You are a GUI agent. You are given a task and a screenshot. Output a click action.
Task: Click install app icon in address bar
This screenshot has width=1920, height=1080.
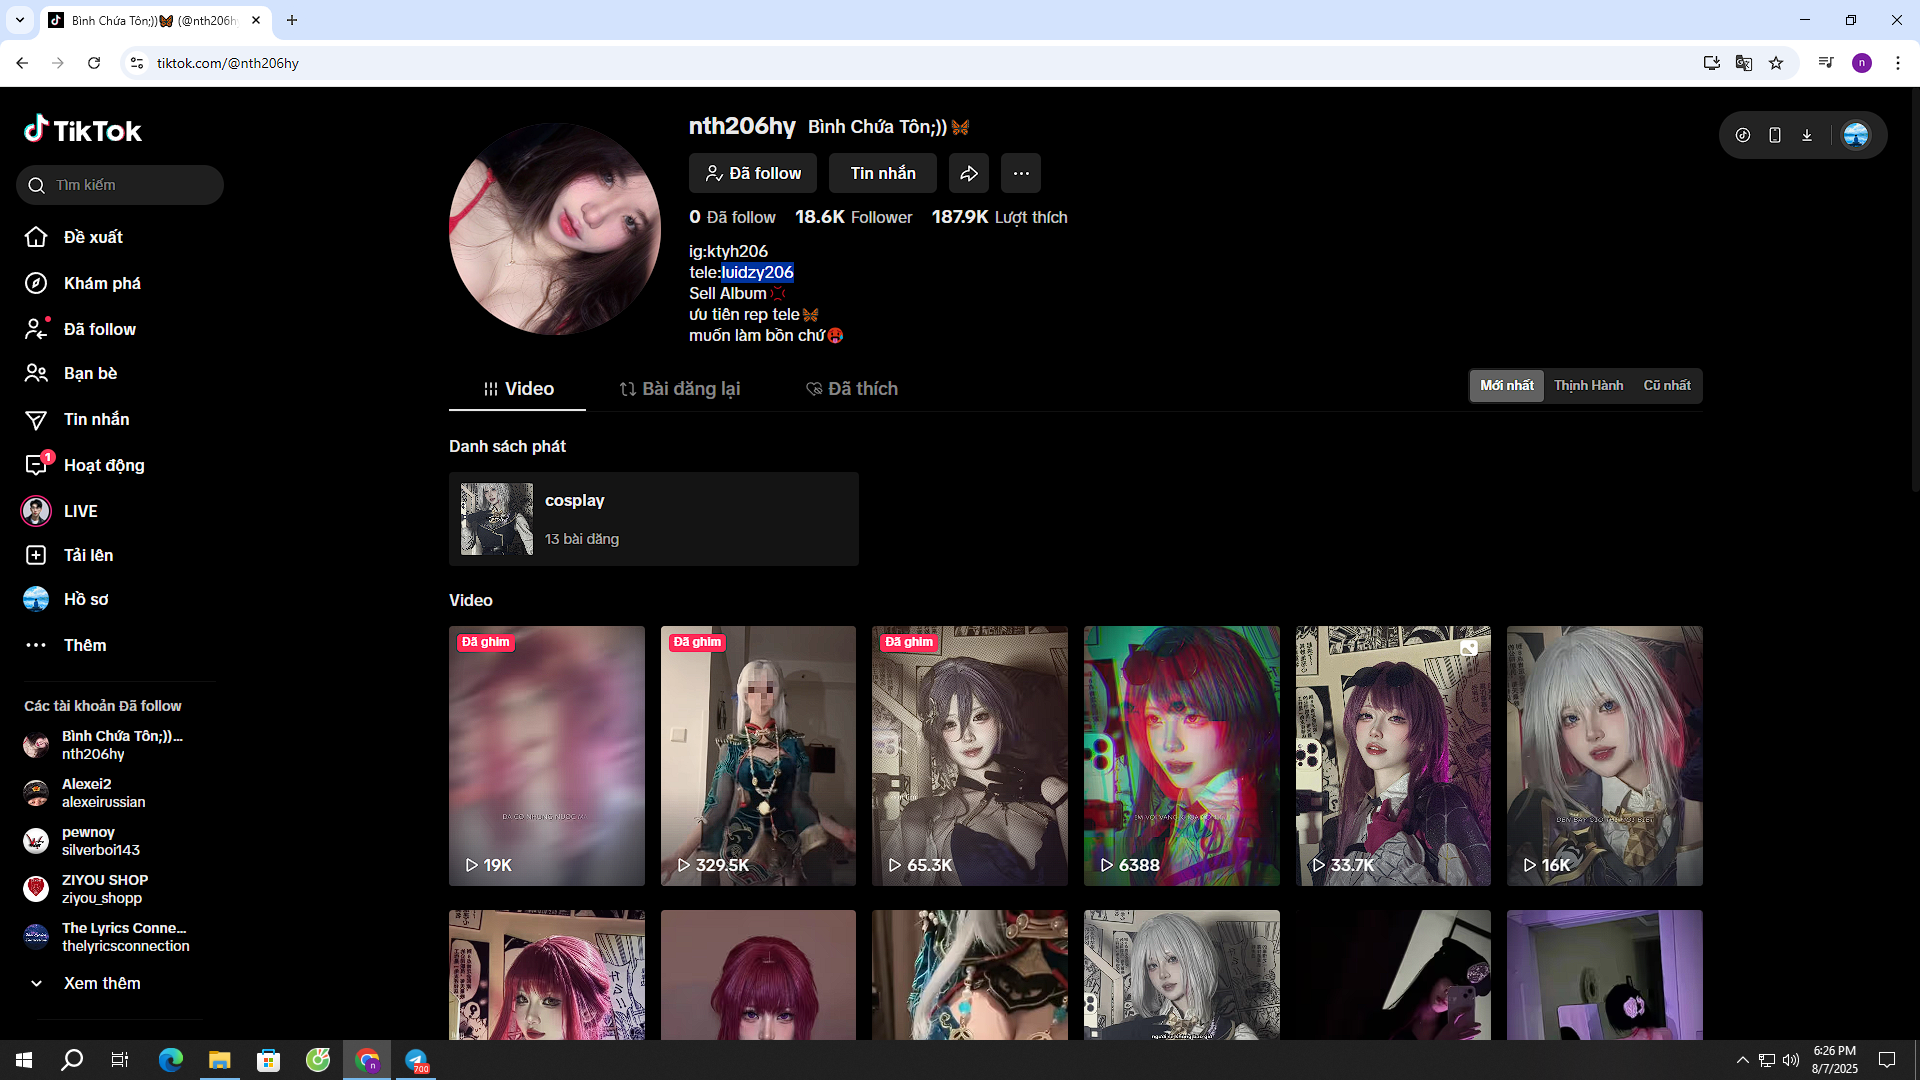[1712, 63]
